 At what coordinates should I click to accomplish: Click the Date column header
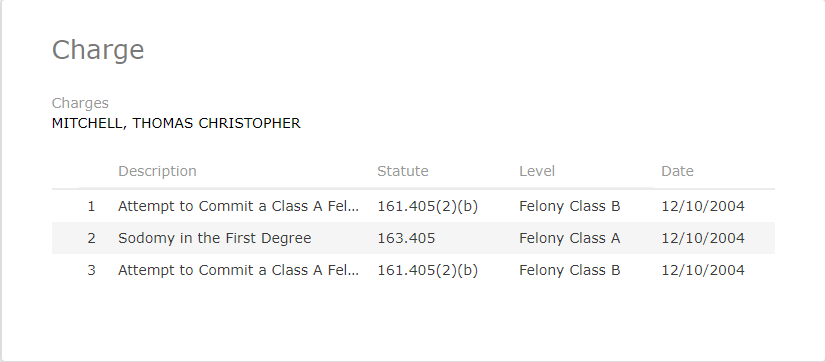coord(677,172)
